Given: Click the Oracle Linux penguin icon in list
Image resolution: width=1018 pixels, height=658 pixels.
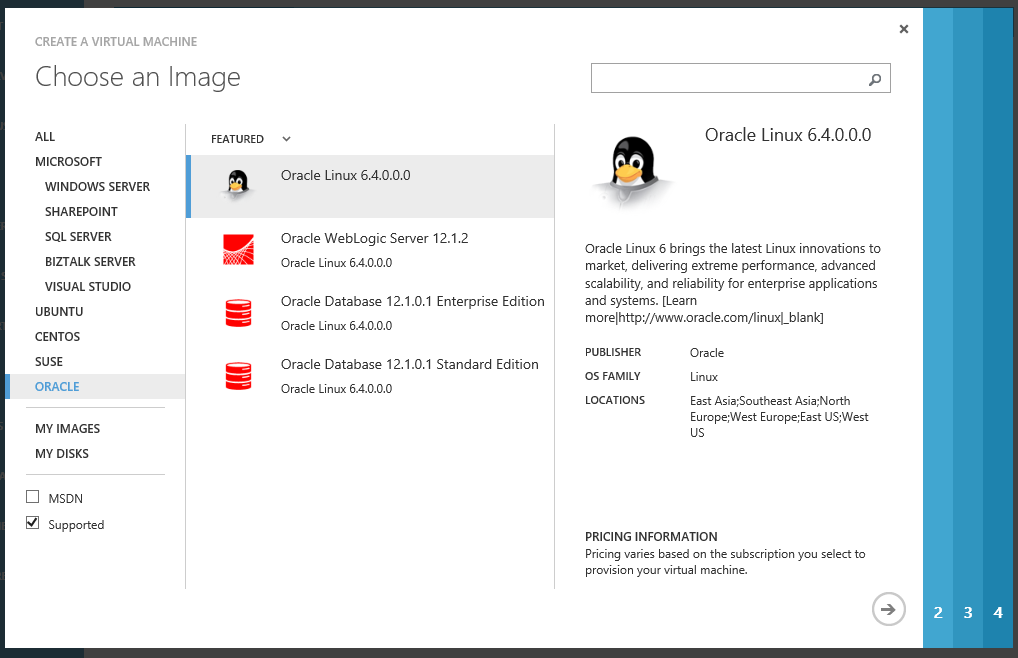Looking at the screenshot, I should [237, 184].
